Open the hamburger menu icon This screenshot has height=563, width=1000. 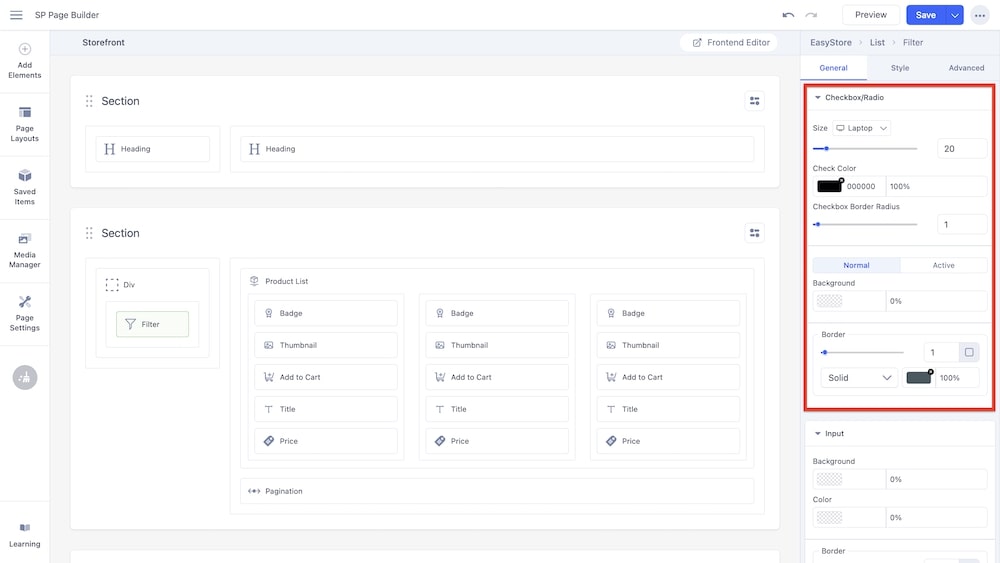tap(16, 15)
